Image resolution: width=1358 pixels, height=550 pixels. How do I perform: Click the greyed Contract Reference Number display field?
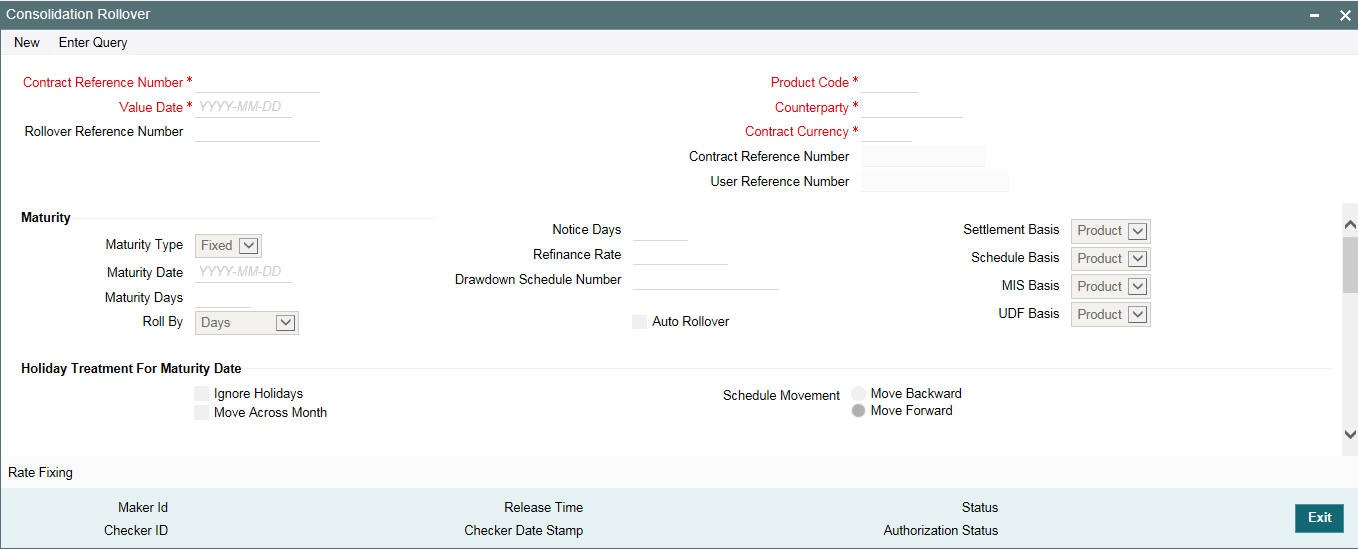[x=923, y=156]
